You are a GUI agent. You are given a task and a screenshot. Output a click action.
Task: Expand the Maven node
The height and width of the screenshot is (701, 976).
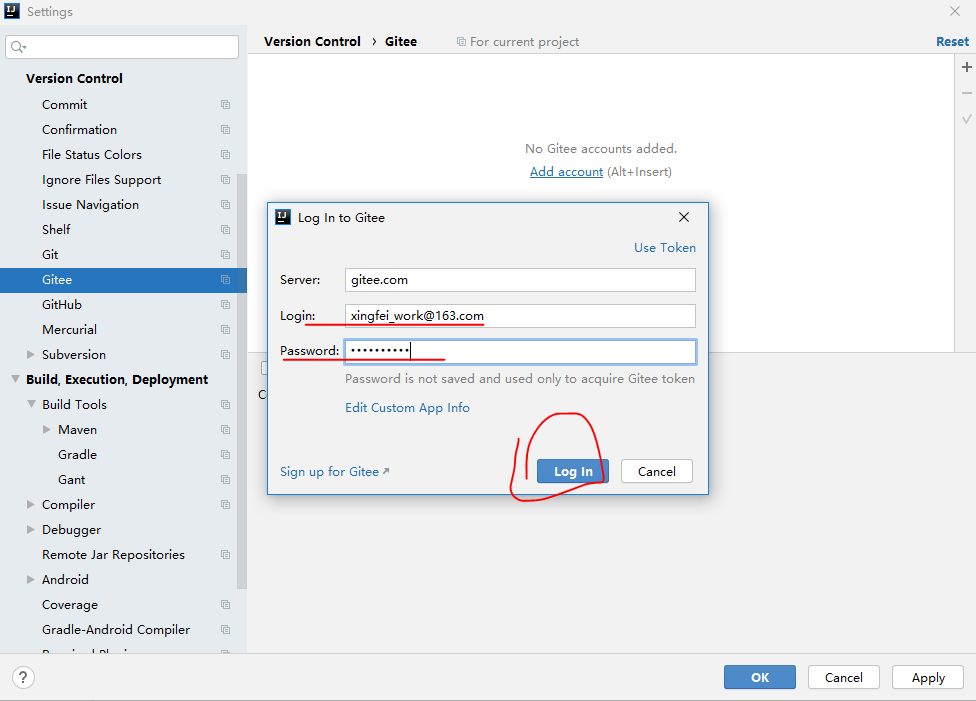47,430
